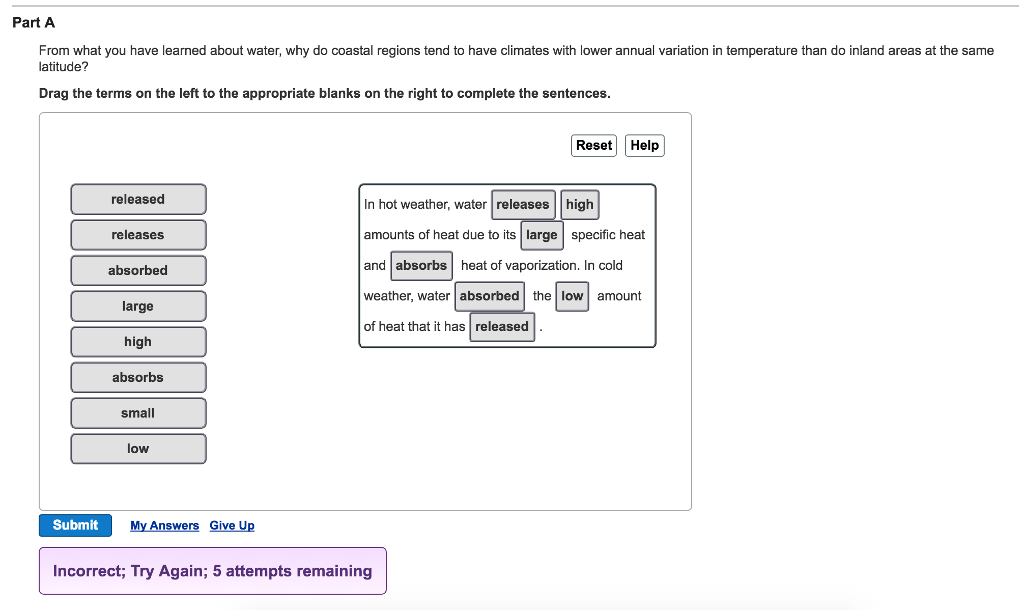Click 'releases' blank after 'In hot weather, water'
Screen dimensions: 1024x610
tap(523, 205)
